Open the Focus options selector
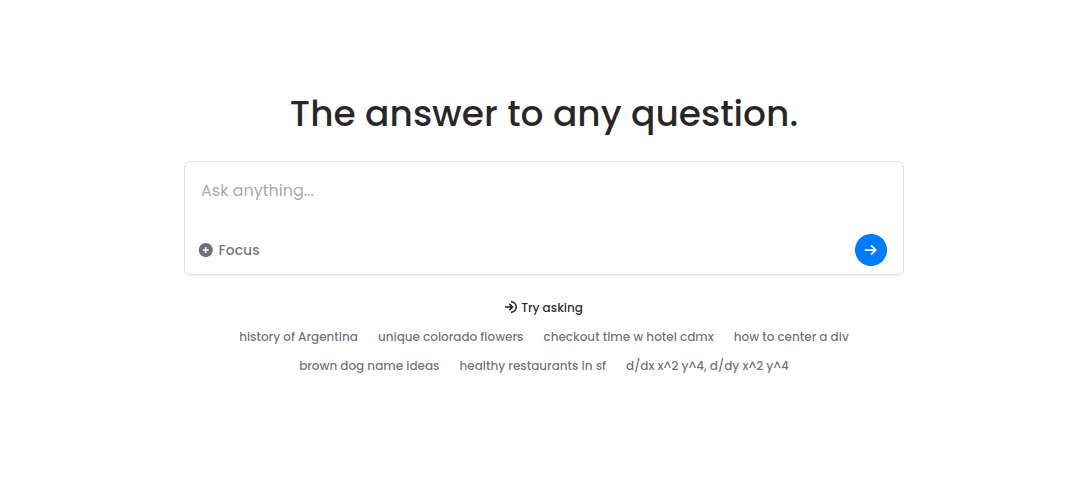Image resolution: width=1072 pixels, height=480 pixels. point(230,250)
